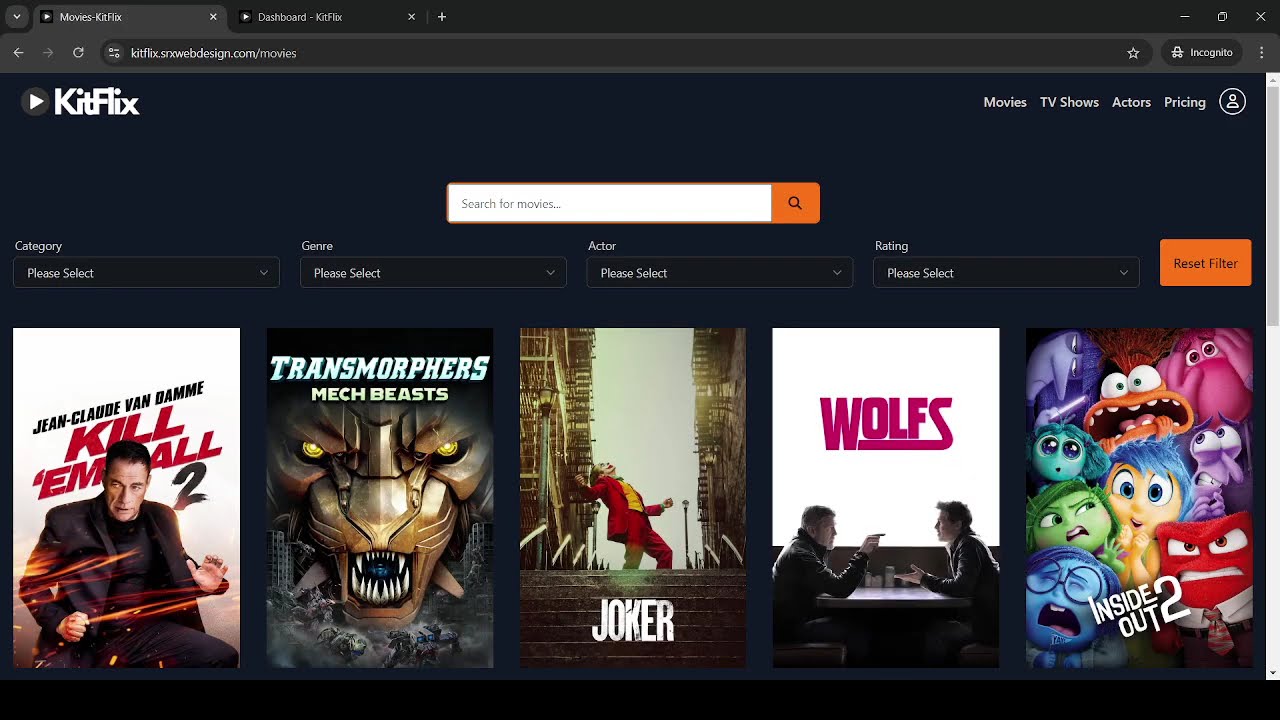The height and width of the screenshot is (720, 1280).
Task: Bookmark this page with the star icon
Action: tap(1133, 53)
